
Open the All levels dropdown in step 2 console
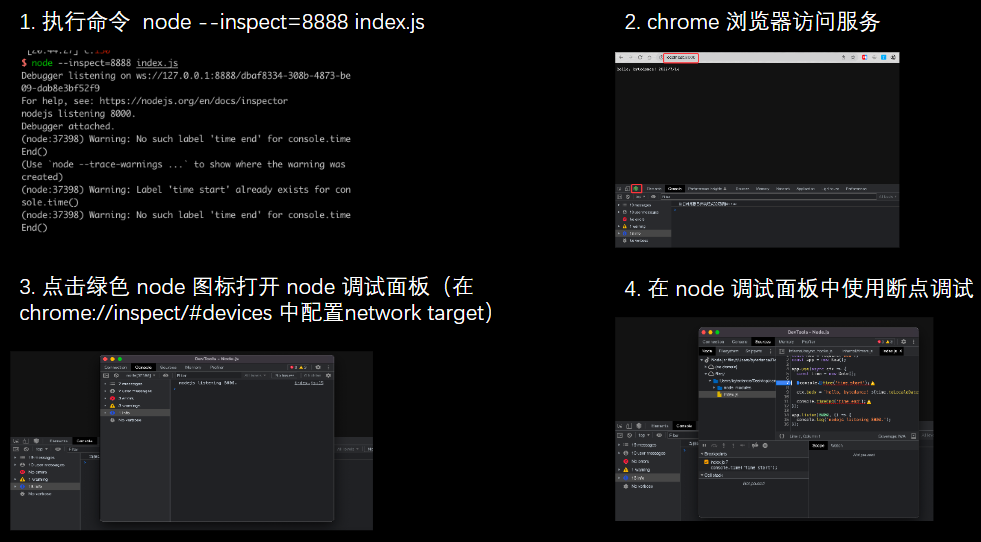[888, 197]
